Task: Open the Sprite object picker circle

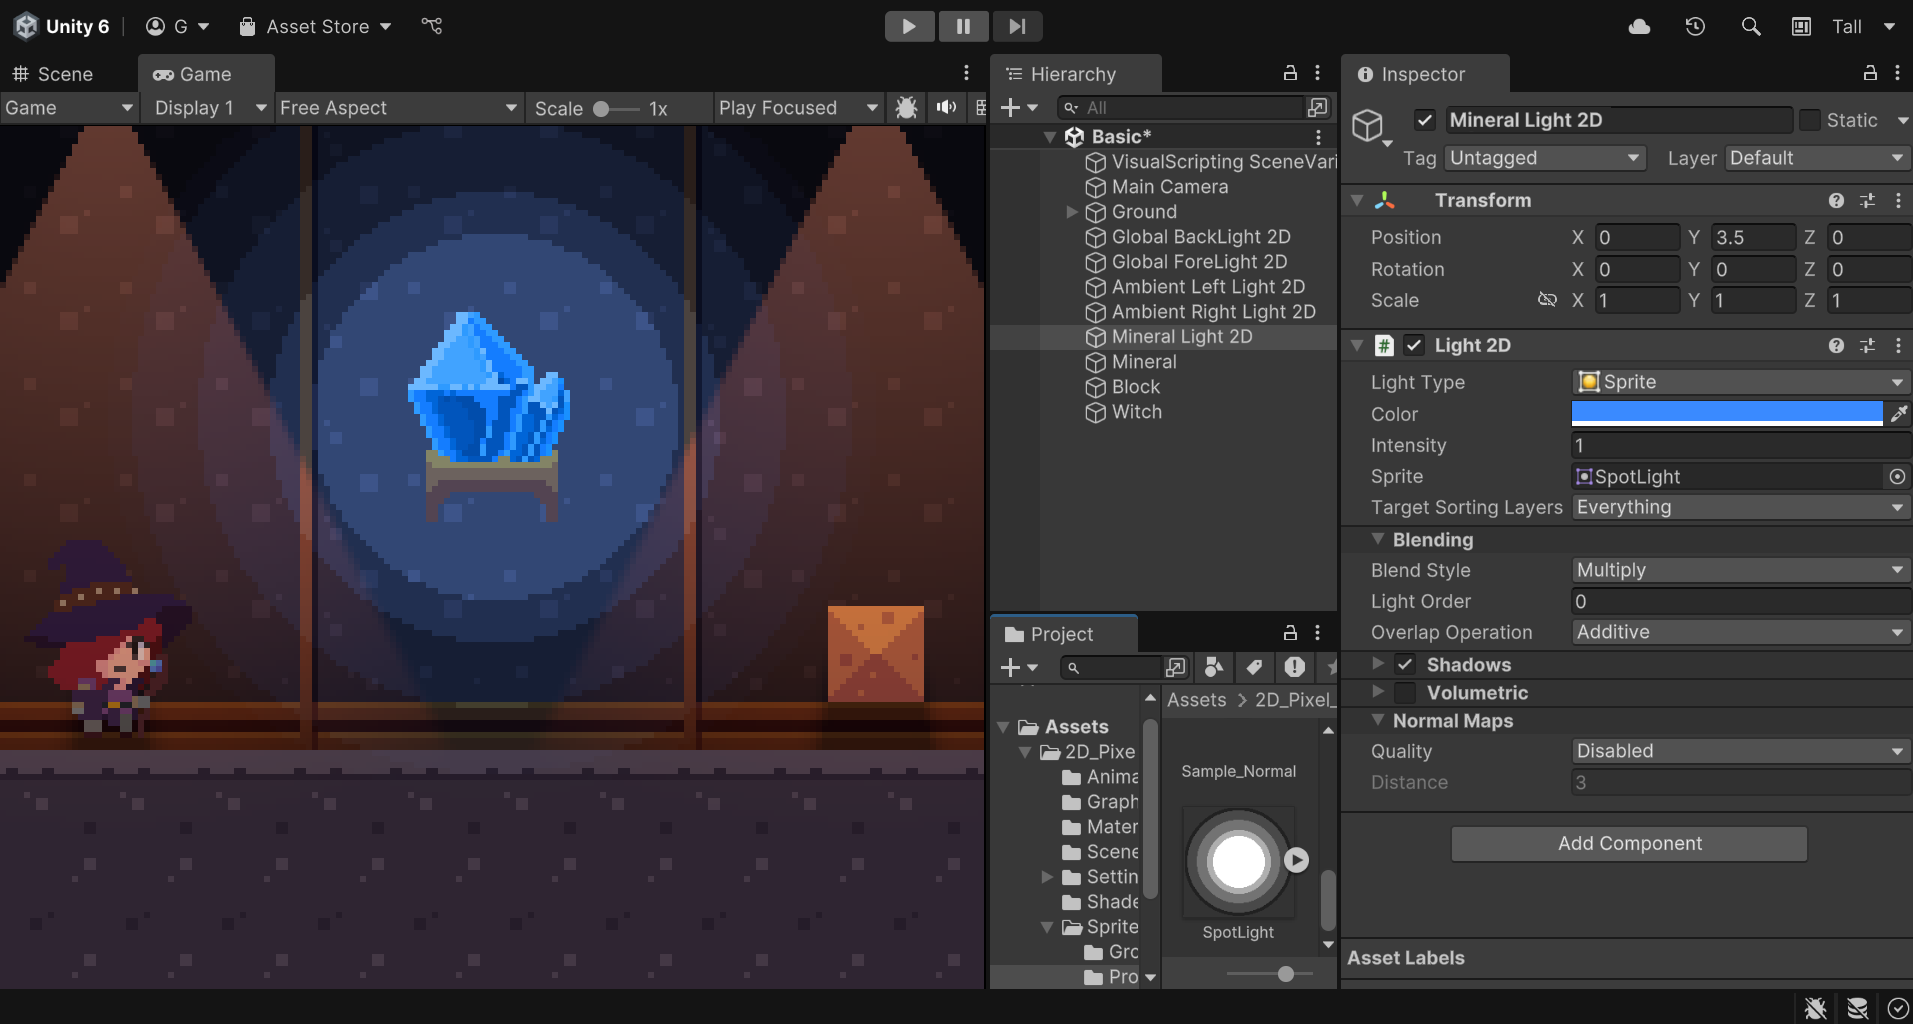Action: (1897, 477)
